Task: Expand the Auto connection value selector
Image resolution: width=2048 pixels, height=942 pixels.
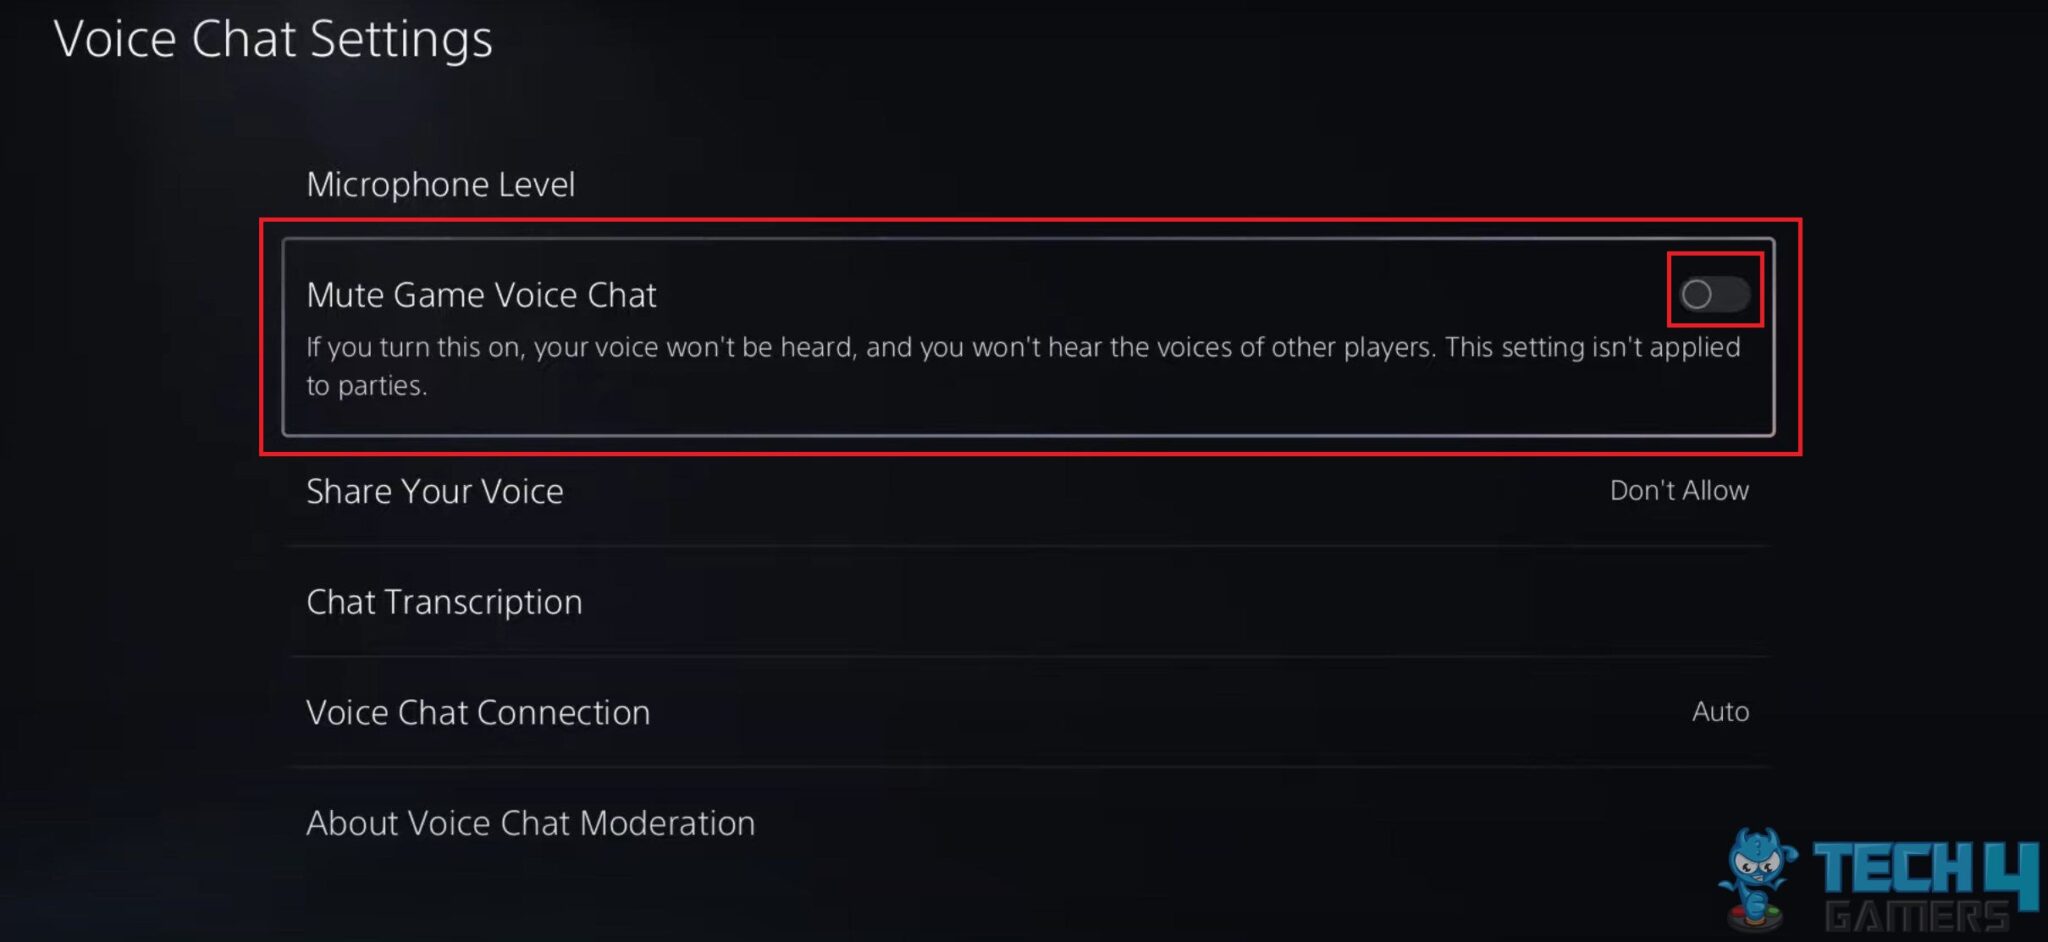Action: [1720, 712]
